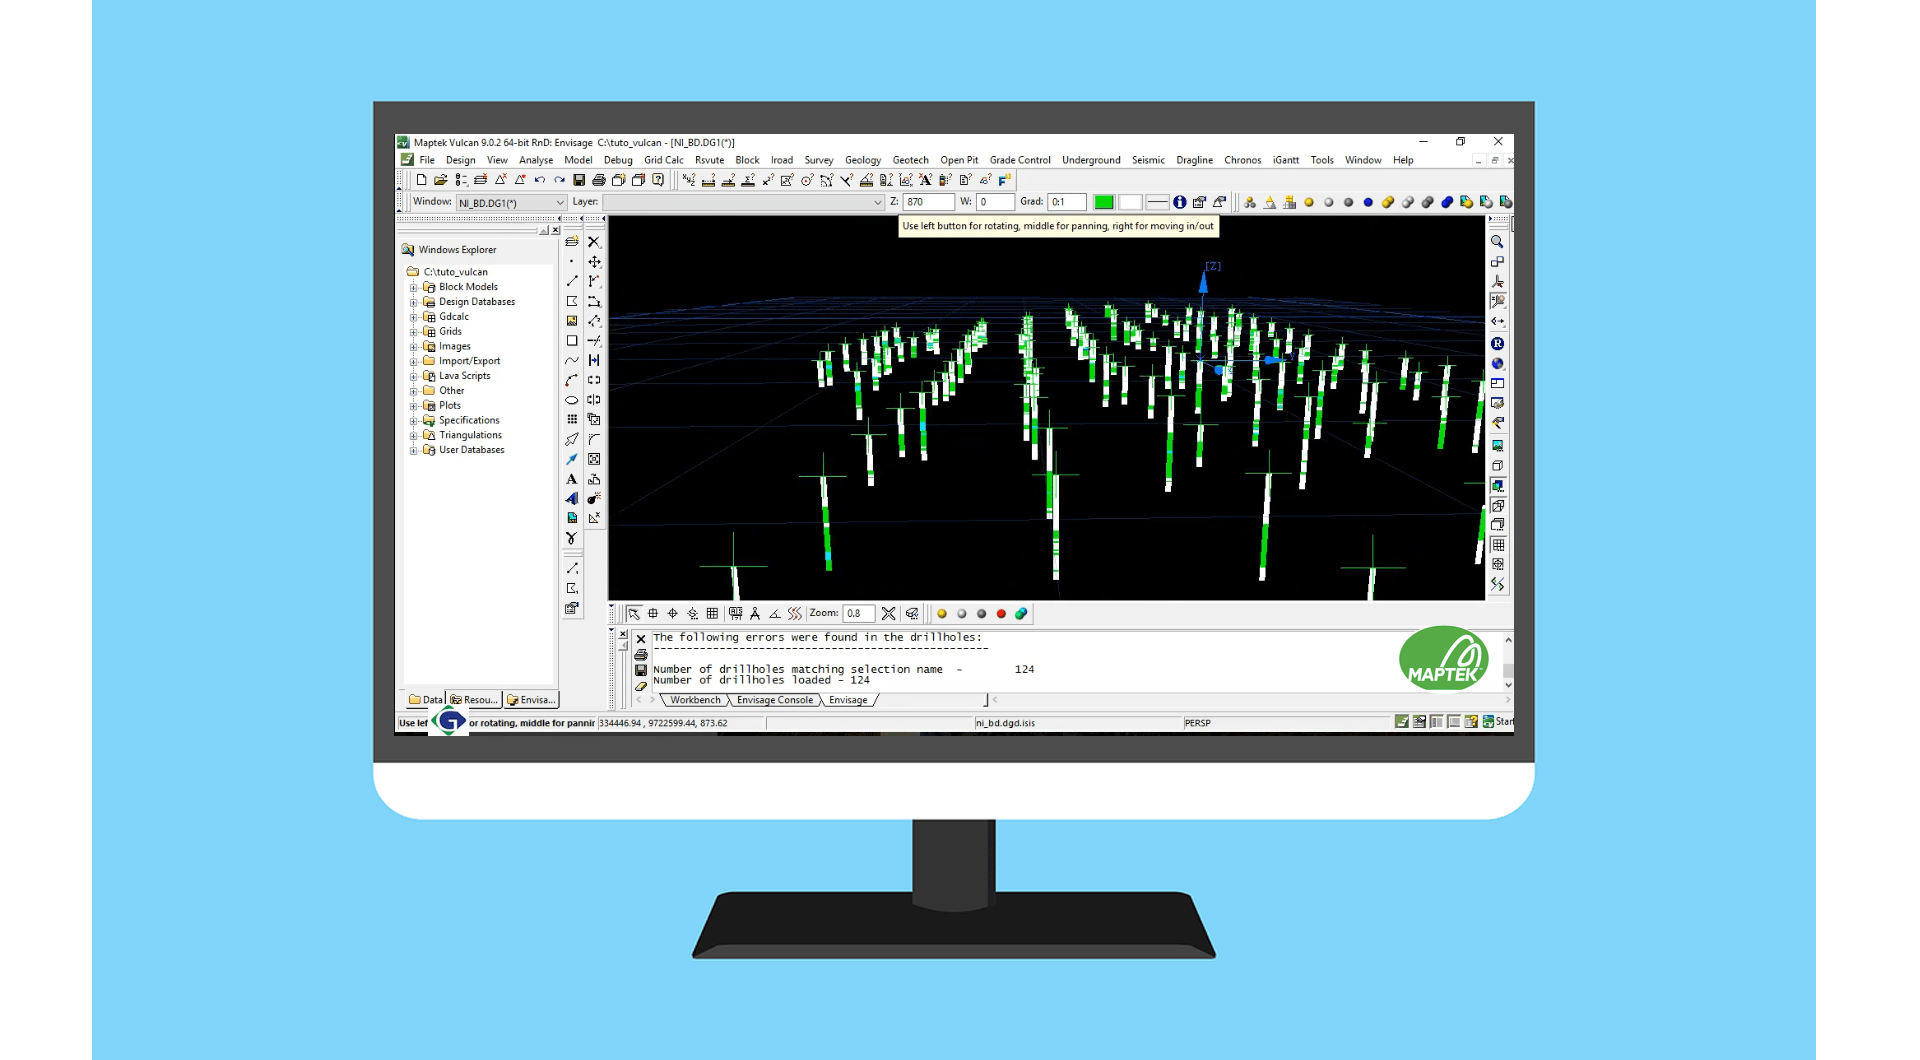This screenshot has width=1920, height=1060.
Task: Click the Data button at panel bottom
Action: (x=430, y=700)
